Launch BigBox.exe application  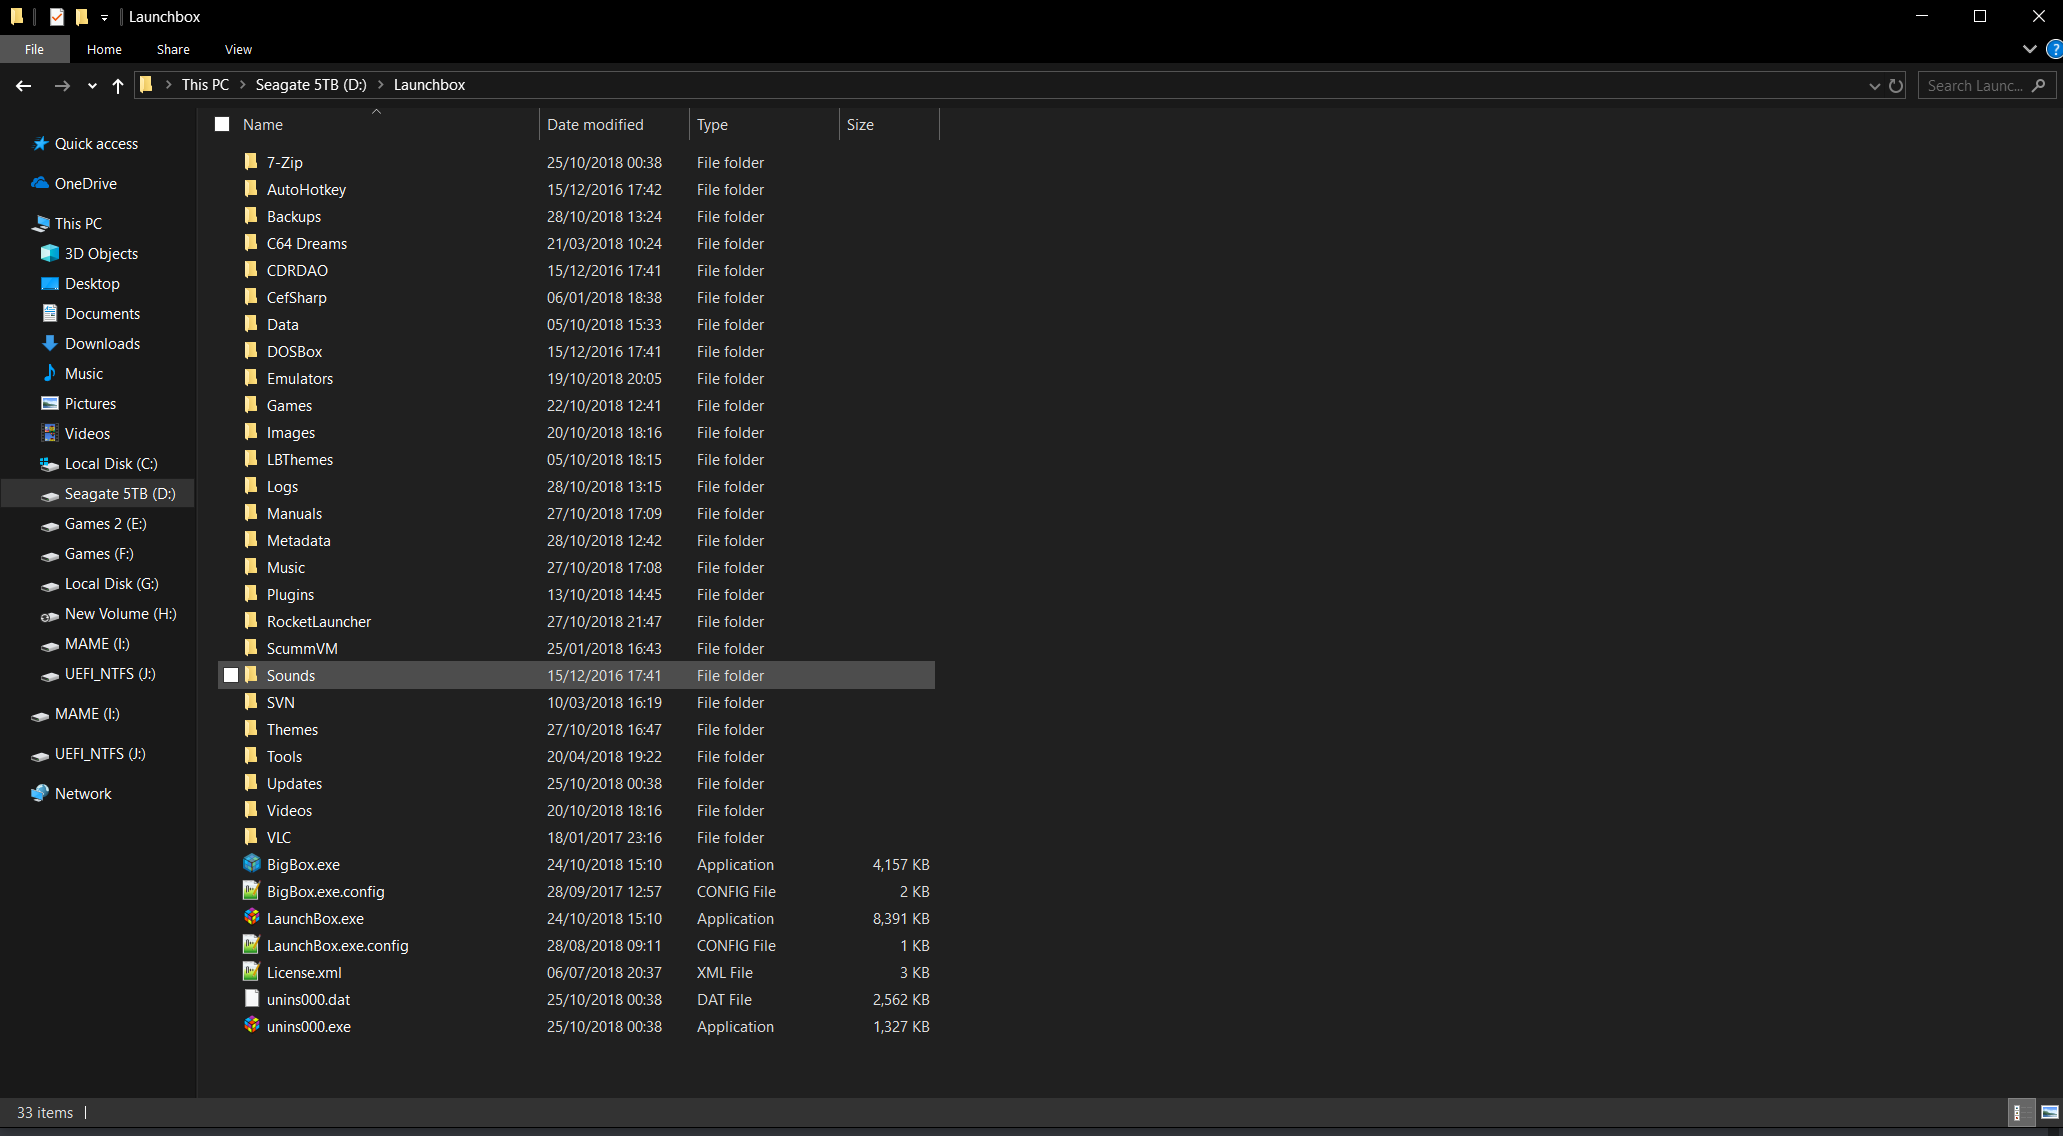coord(299,863)
